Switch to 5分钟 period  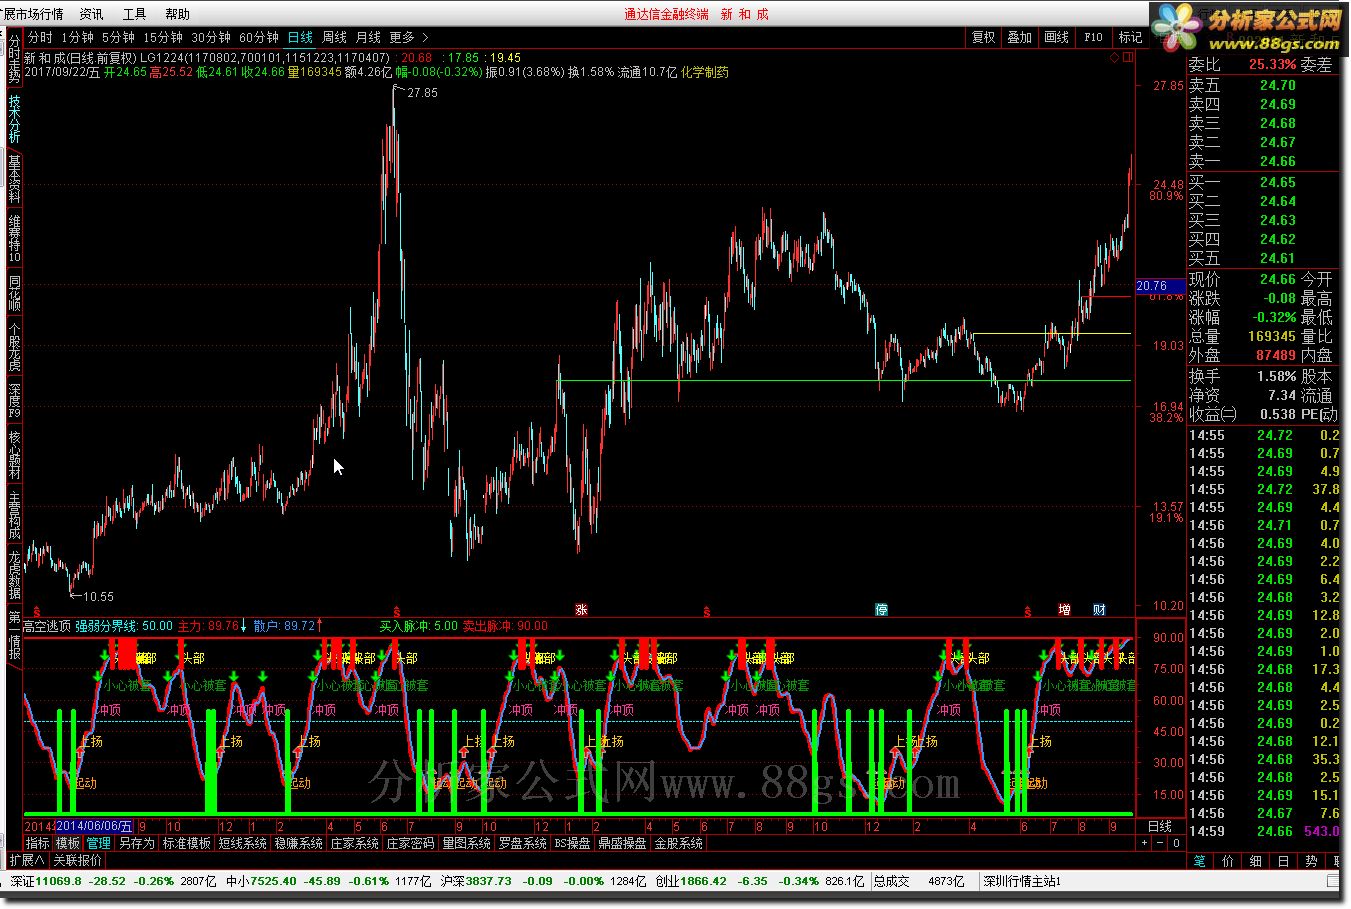(118, 37)
